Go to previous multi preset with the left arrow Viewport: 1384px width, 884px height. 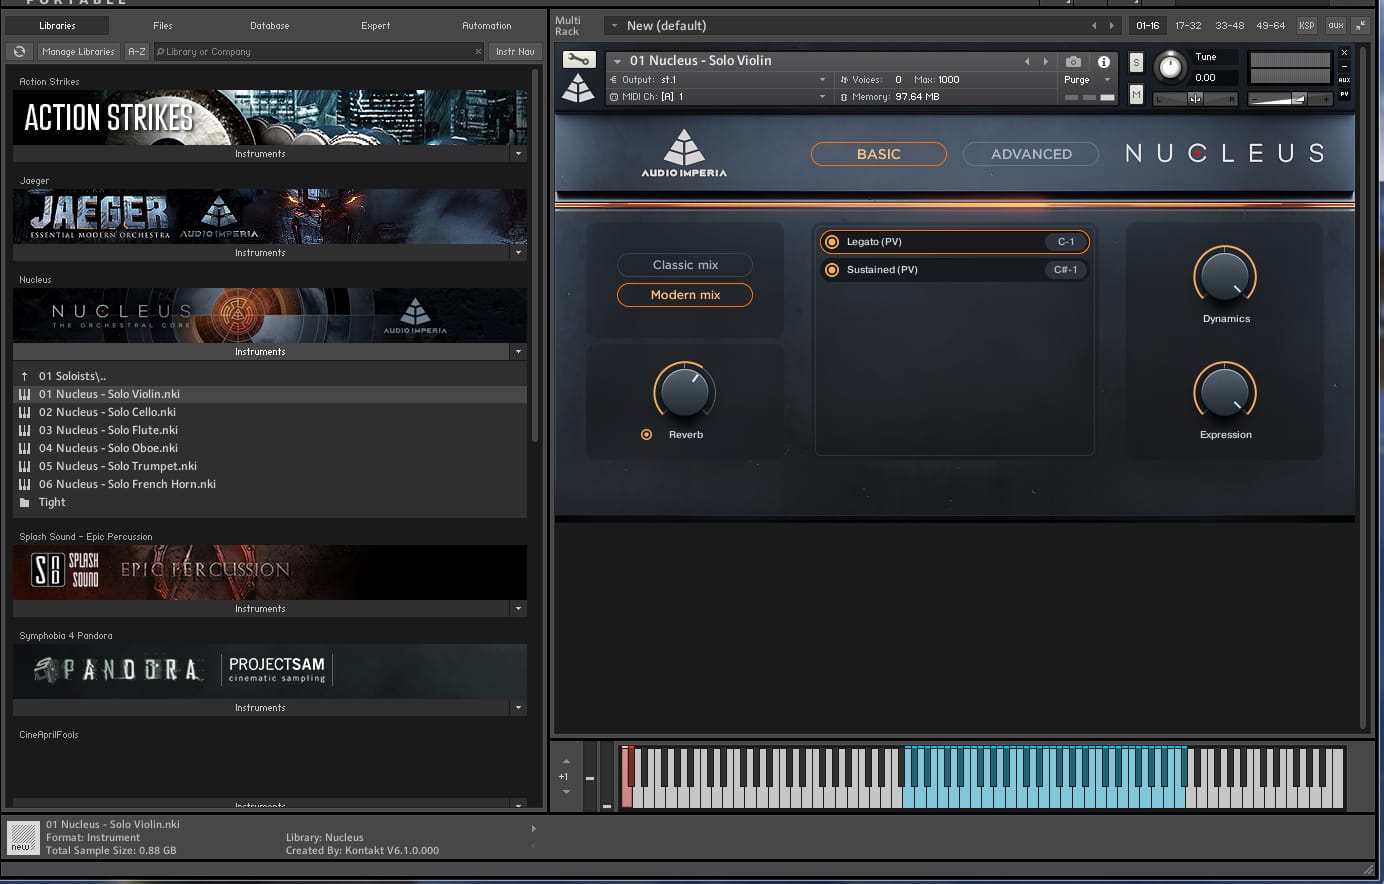1094,25
